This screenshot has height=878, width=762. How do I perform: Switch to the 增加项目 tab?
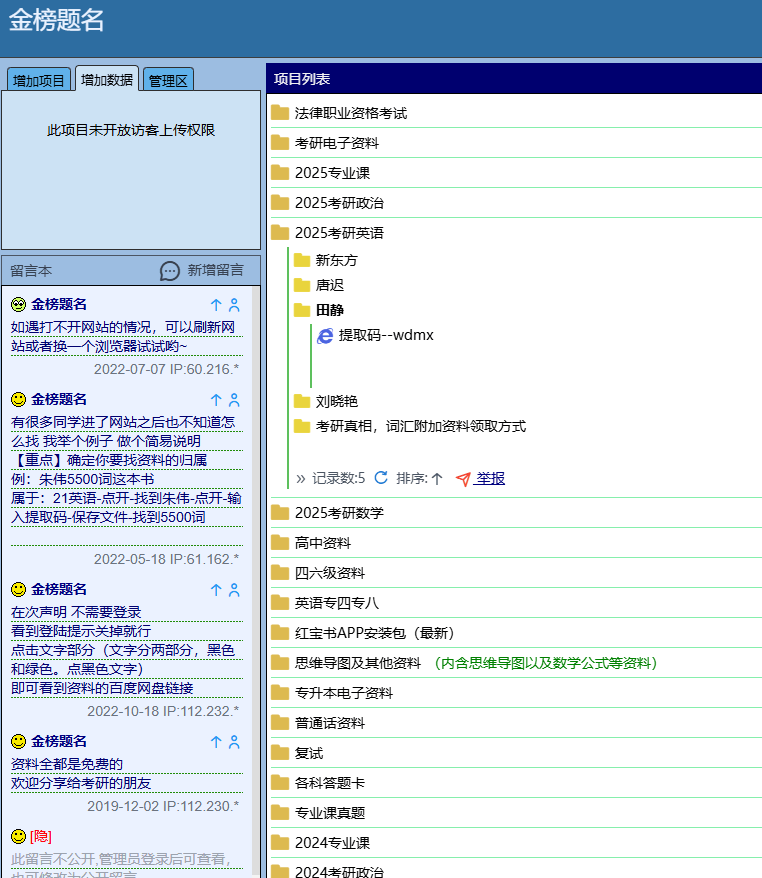(39, 81)
